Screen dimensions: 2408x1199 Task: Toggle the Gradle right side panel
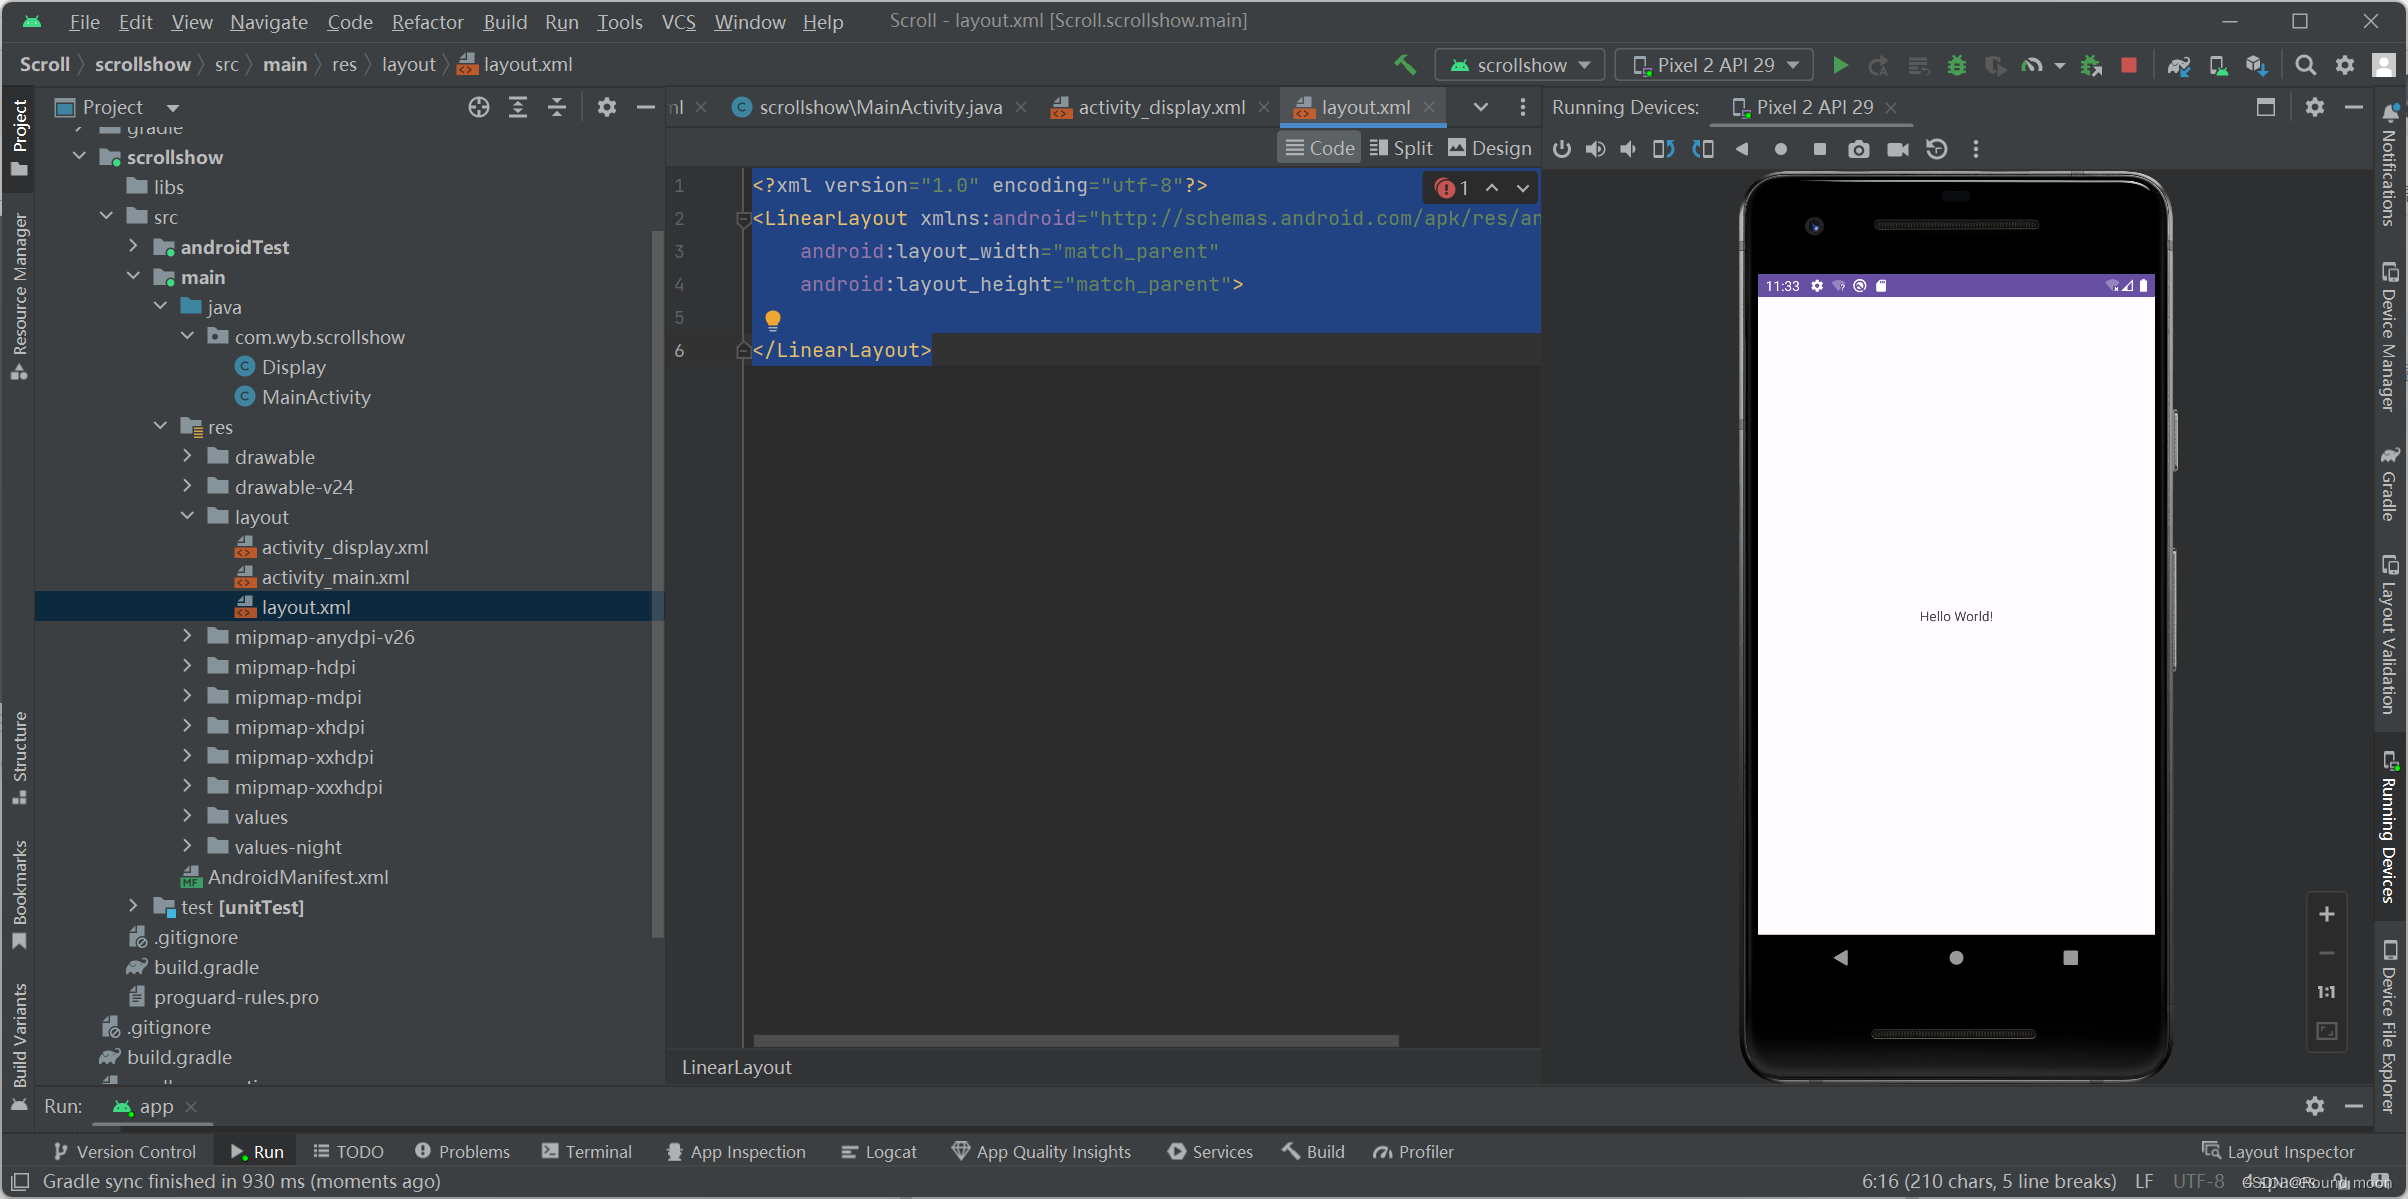tap(2389, 484)
